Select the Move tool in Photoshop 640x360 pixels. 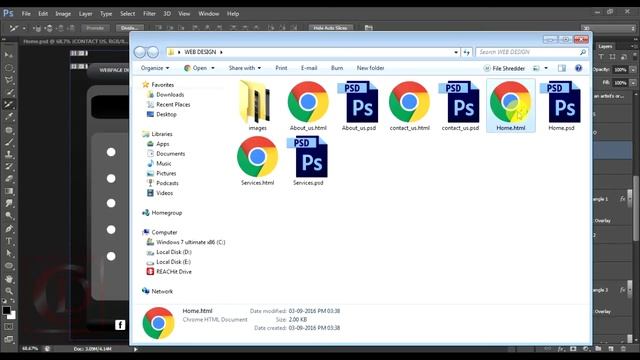(9, 55)
